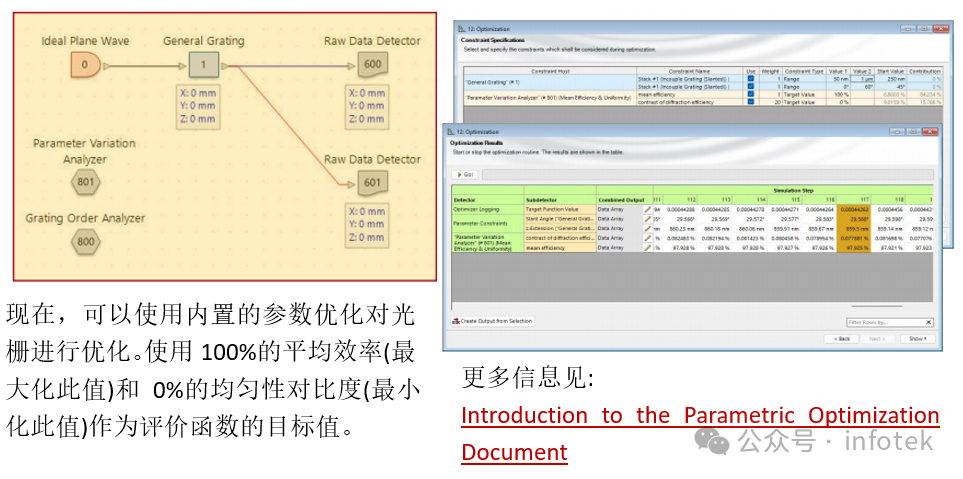963x479 pixels.
Task: Click the horizontal scrollbar of results table
Action: 877,306
